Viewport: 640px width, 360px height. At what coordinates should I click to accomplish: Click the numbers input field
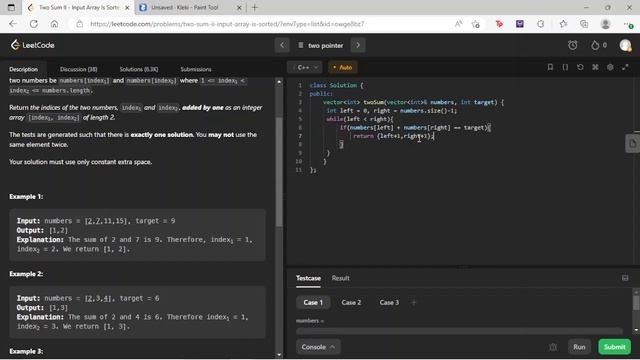459,331
